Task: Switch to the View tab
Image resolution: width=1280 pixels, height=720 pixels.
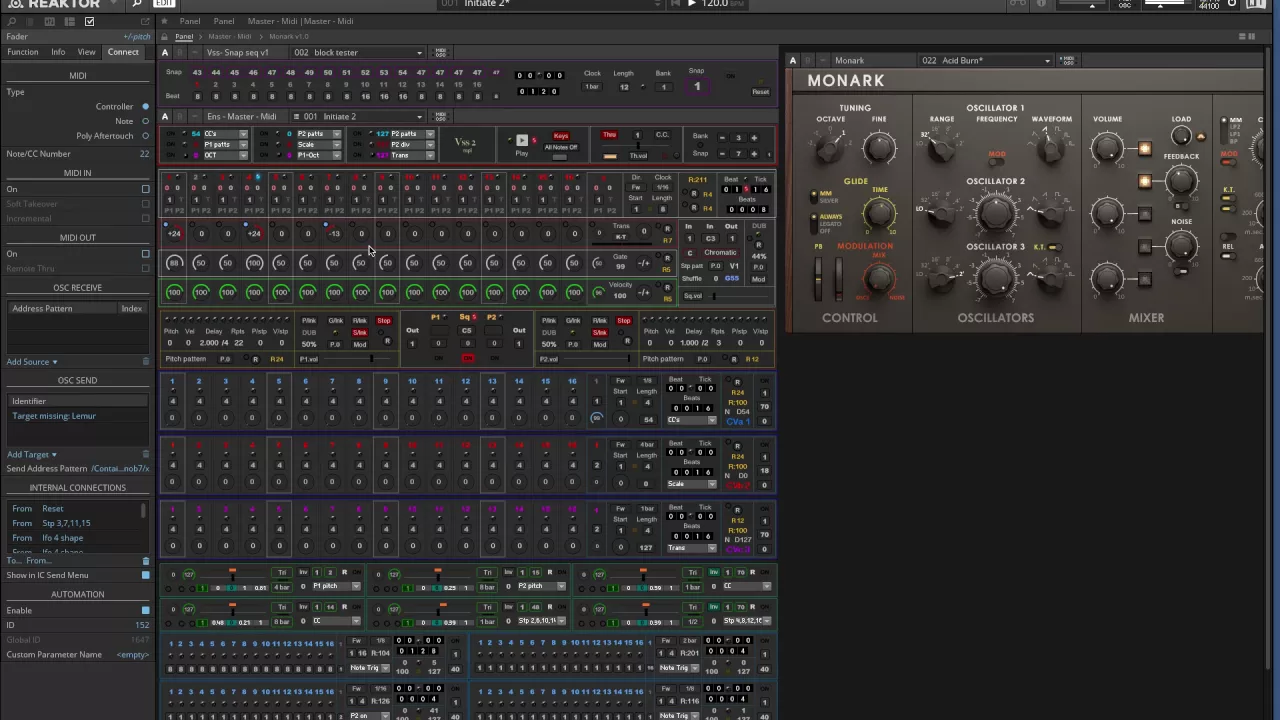Action: point(87,52)
